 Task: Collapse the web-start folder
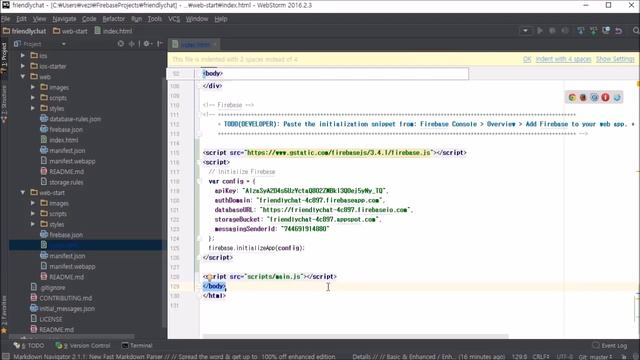pyautogui.click(x=23, y=192)
